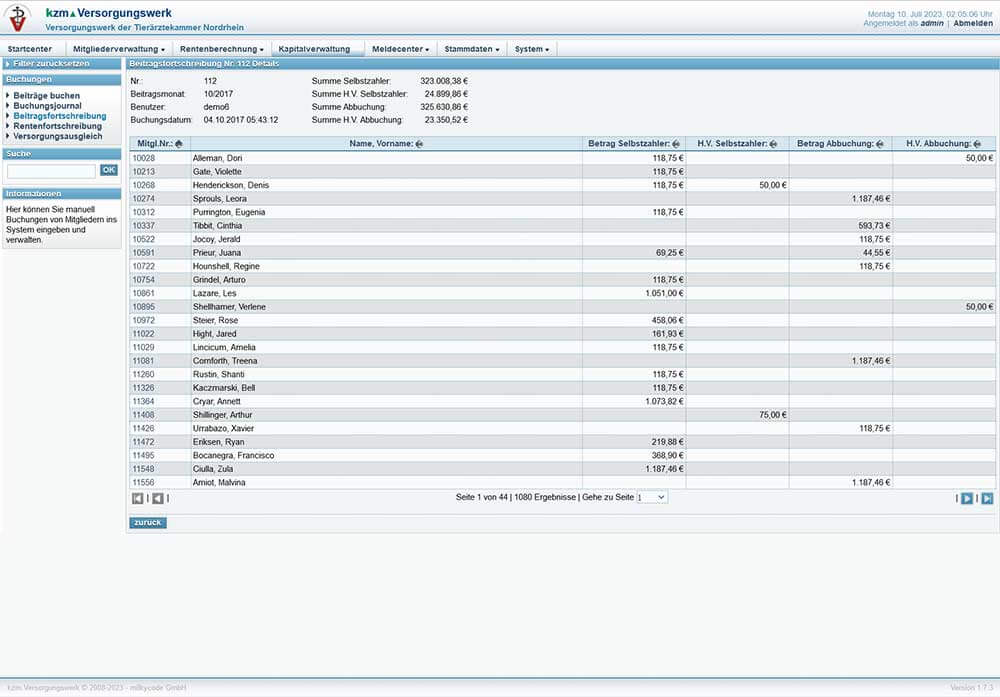Open member number 10591
The image size is (1000, 697).
coord(143,253)
